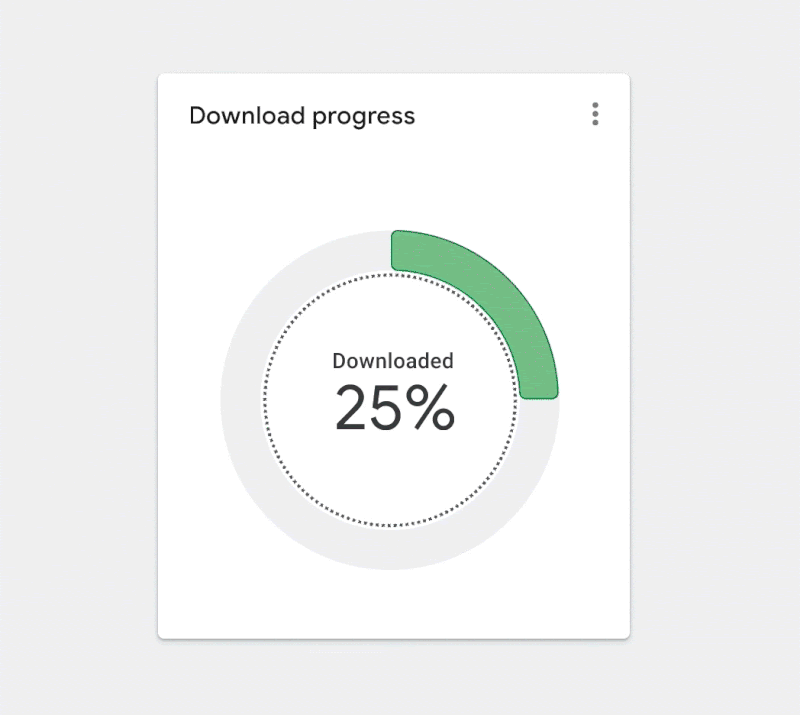The width and height of the screenshot is (800, 715).
Task: Click the bottom edge of the card
Action: click(393, 634)
